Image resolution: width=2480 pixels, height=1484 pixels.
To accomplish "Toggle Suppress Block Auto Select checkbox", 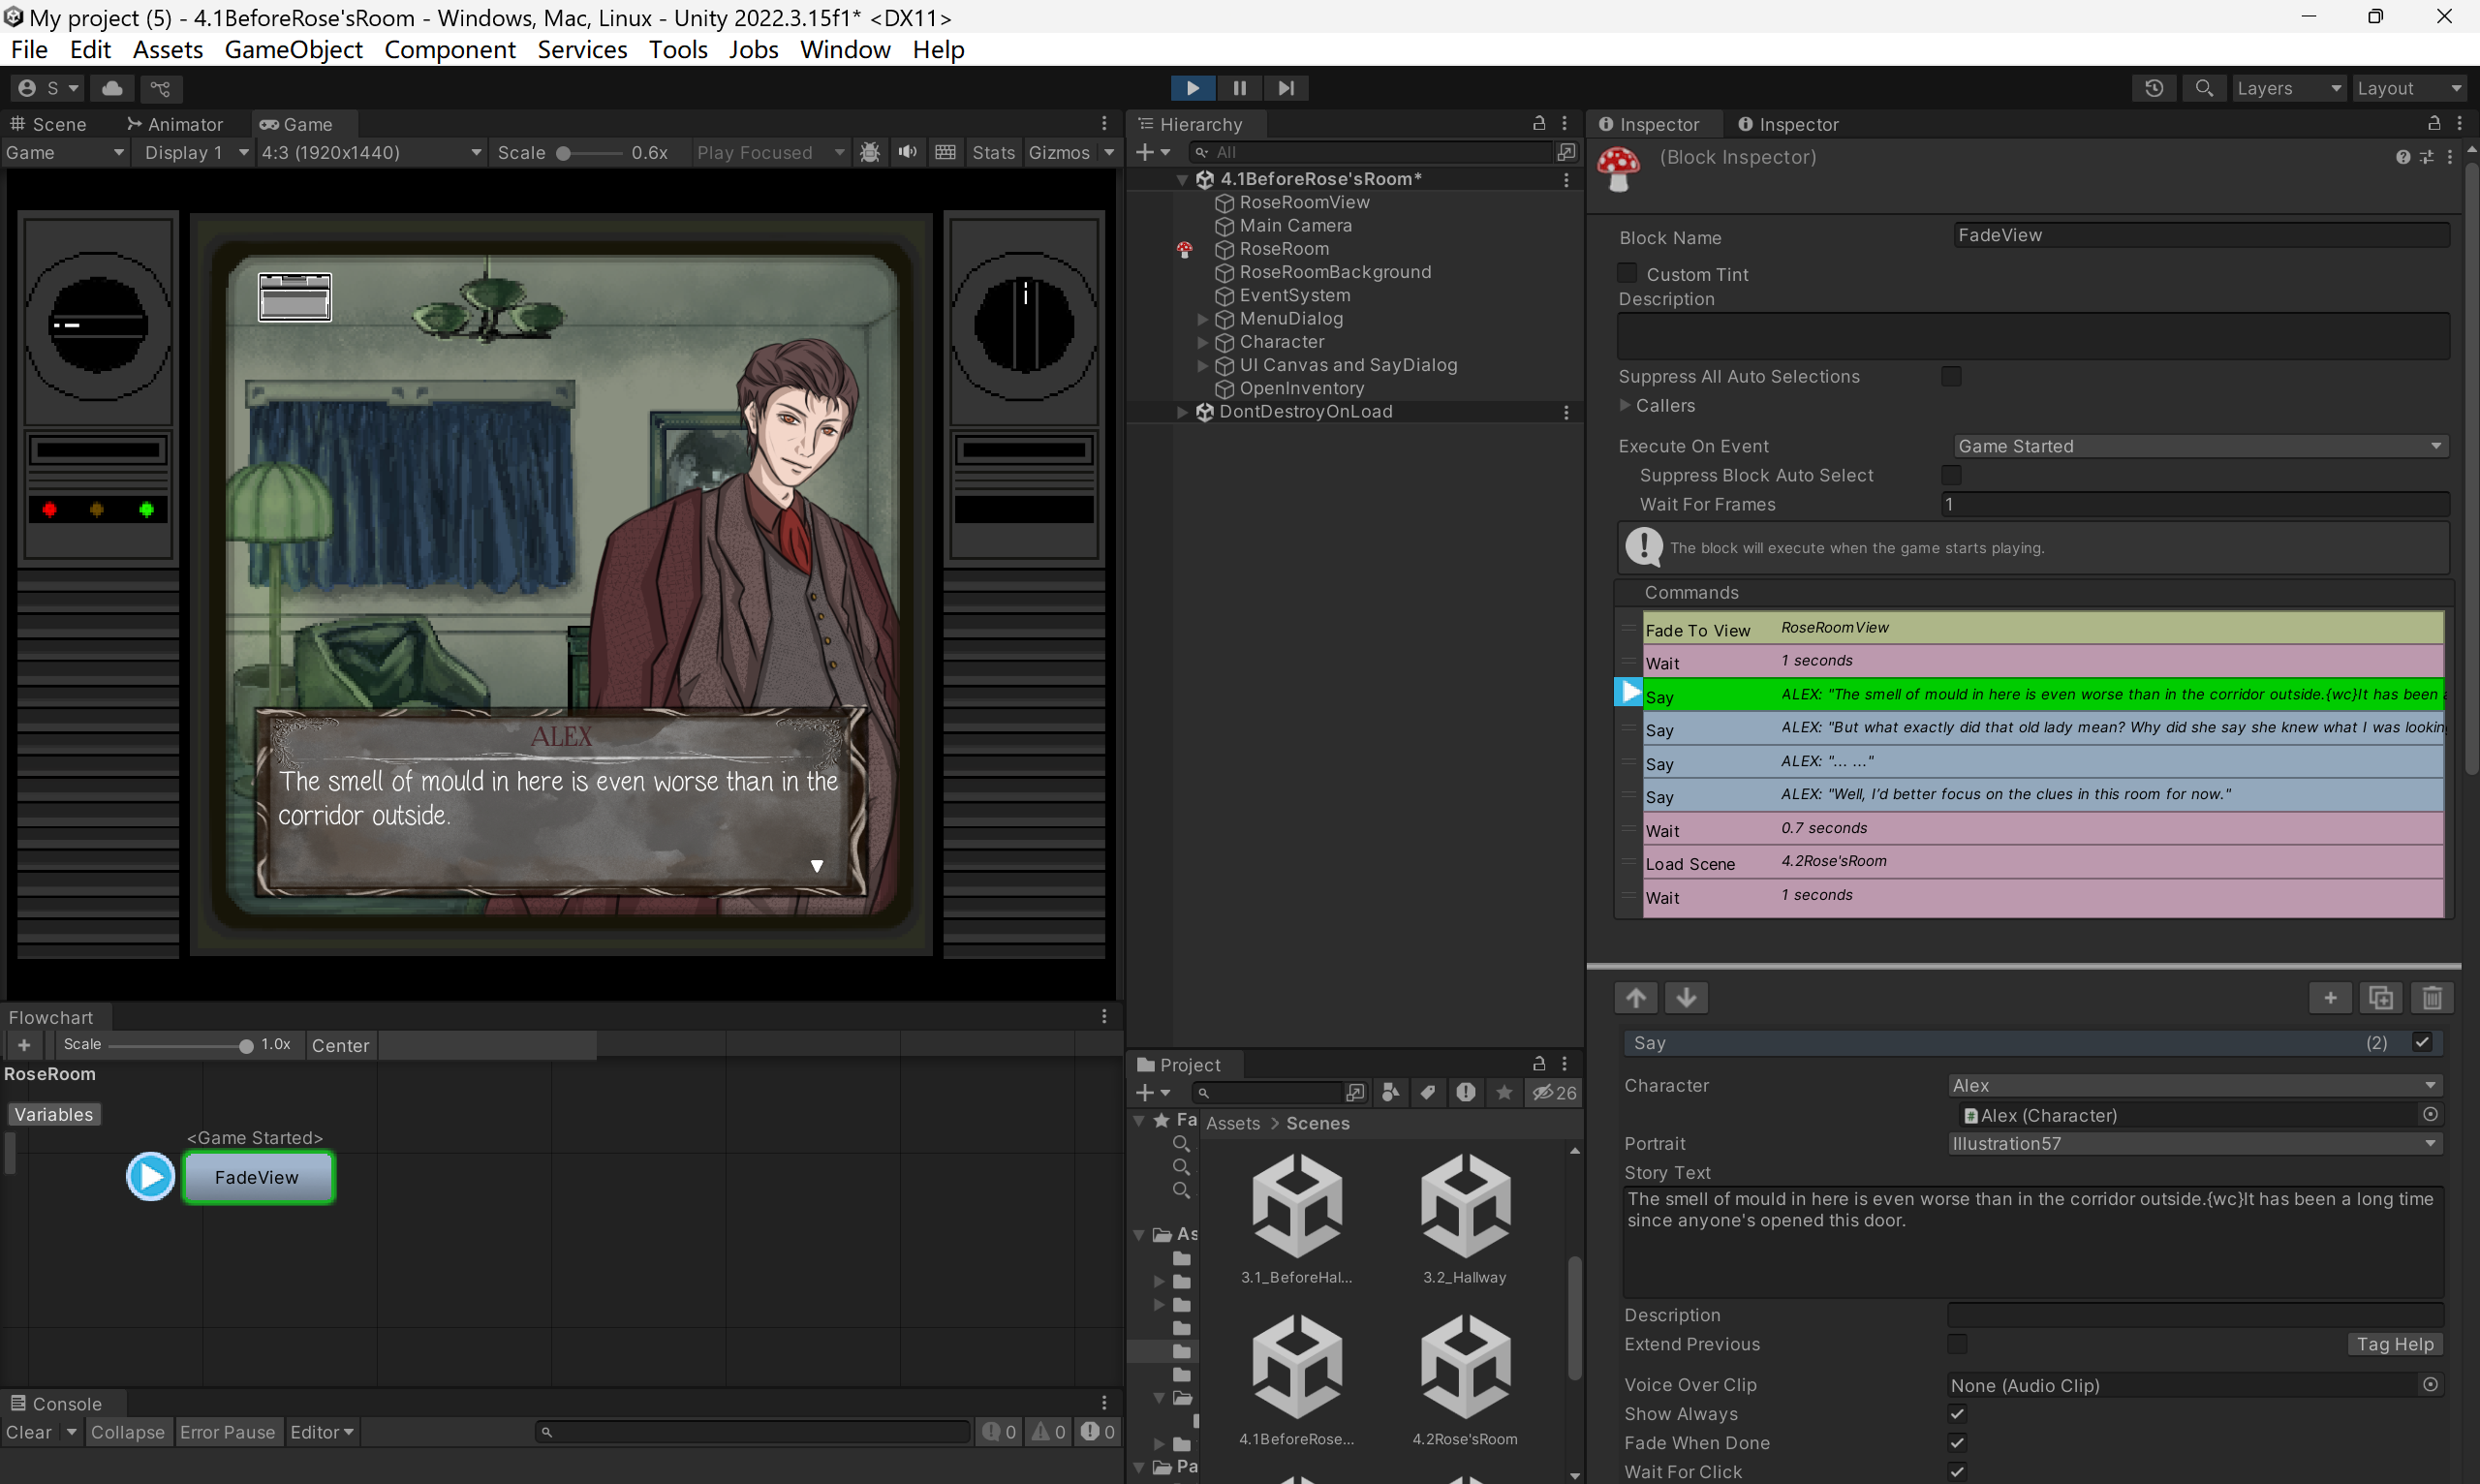I will pos(1951,475).
